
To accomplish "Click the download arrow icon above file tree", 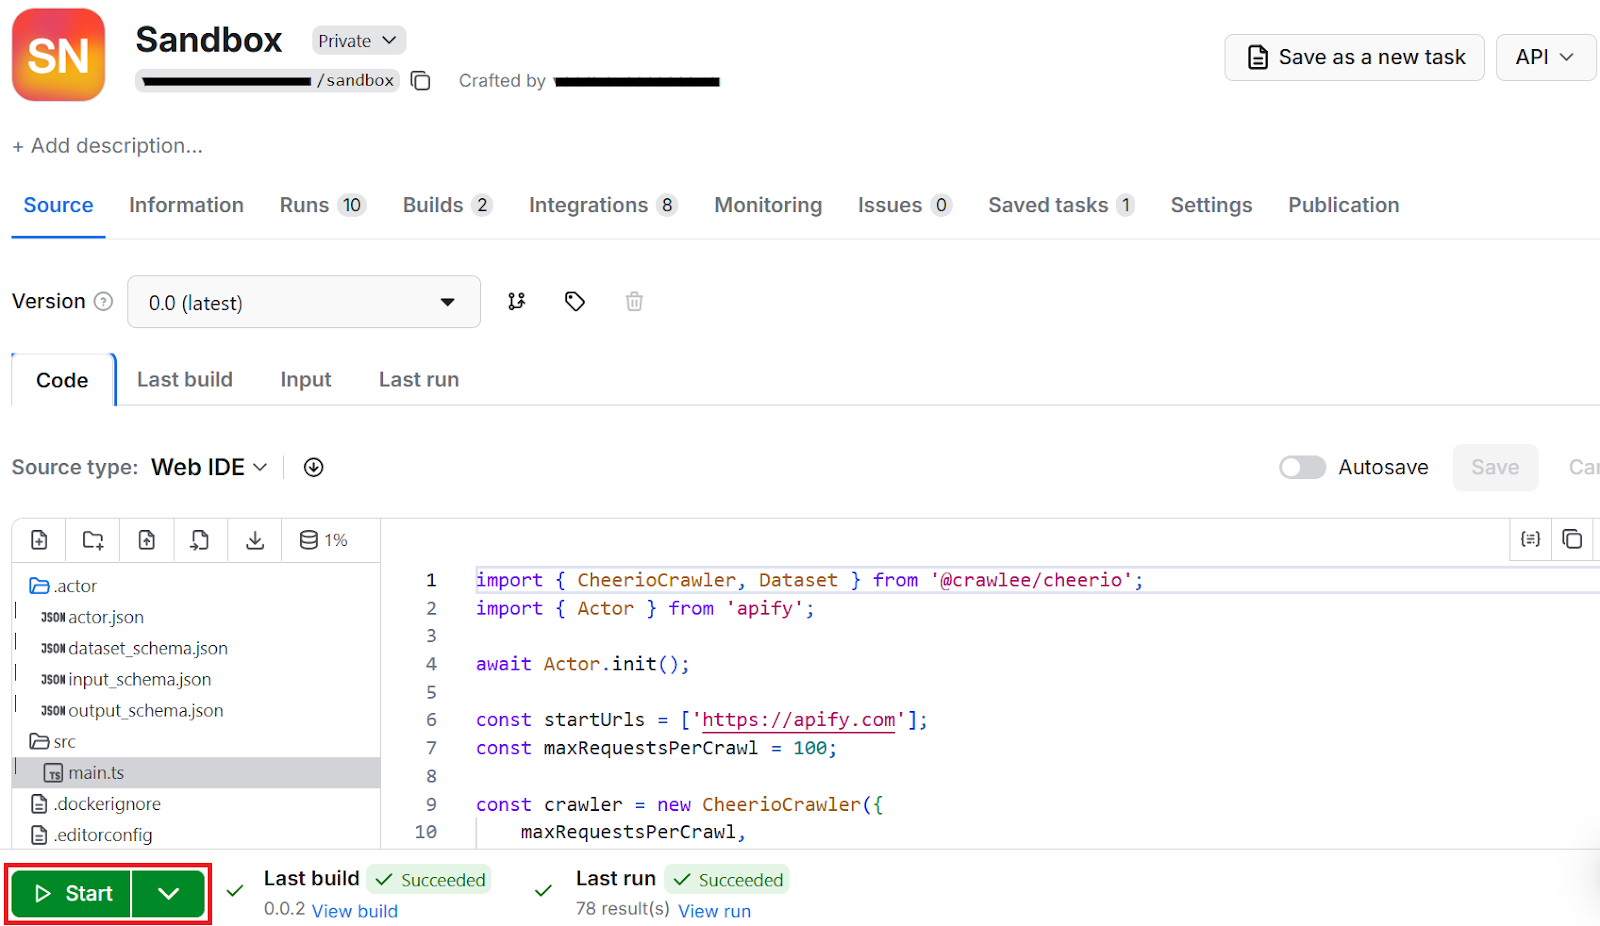I will pos(255,540).
